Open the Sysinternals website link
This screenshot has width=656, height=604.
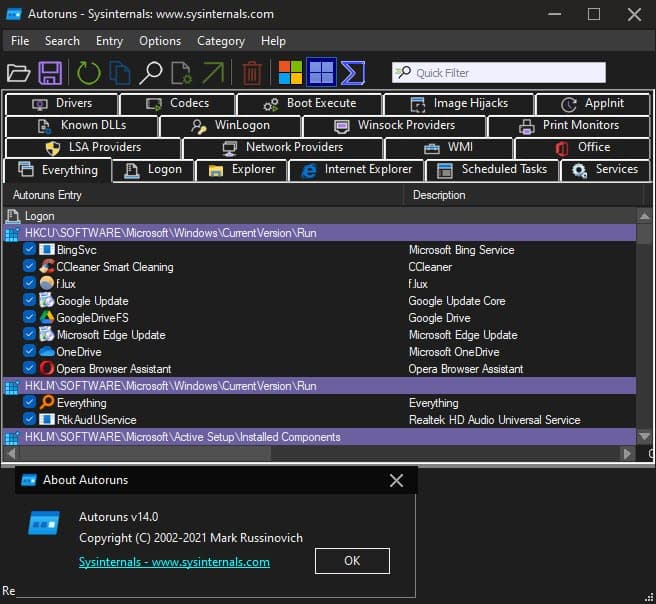pos(174,562)
